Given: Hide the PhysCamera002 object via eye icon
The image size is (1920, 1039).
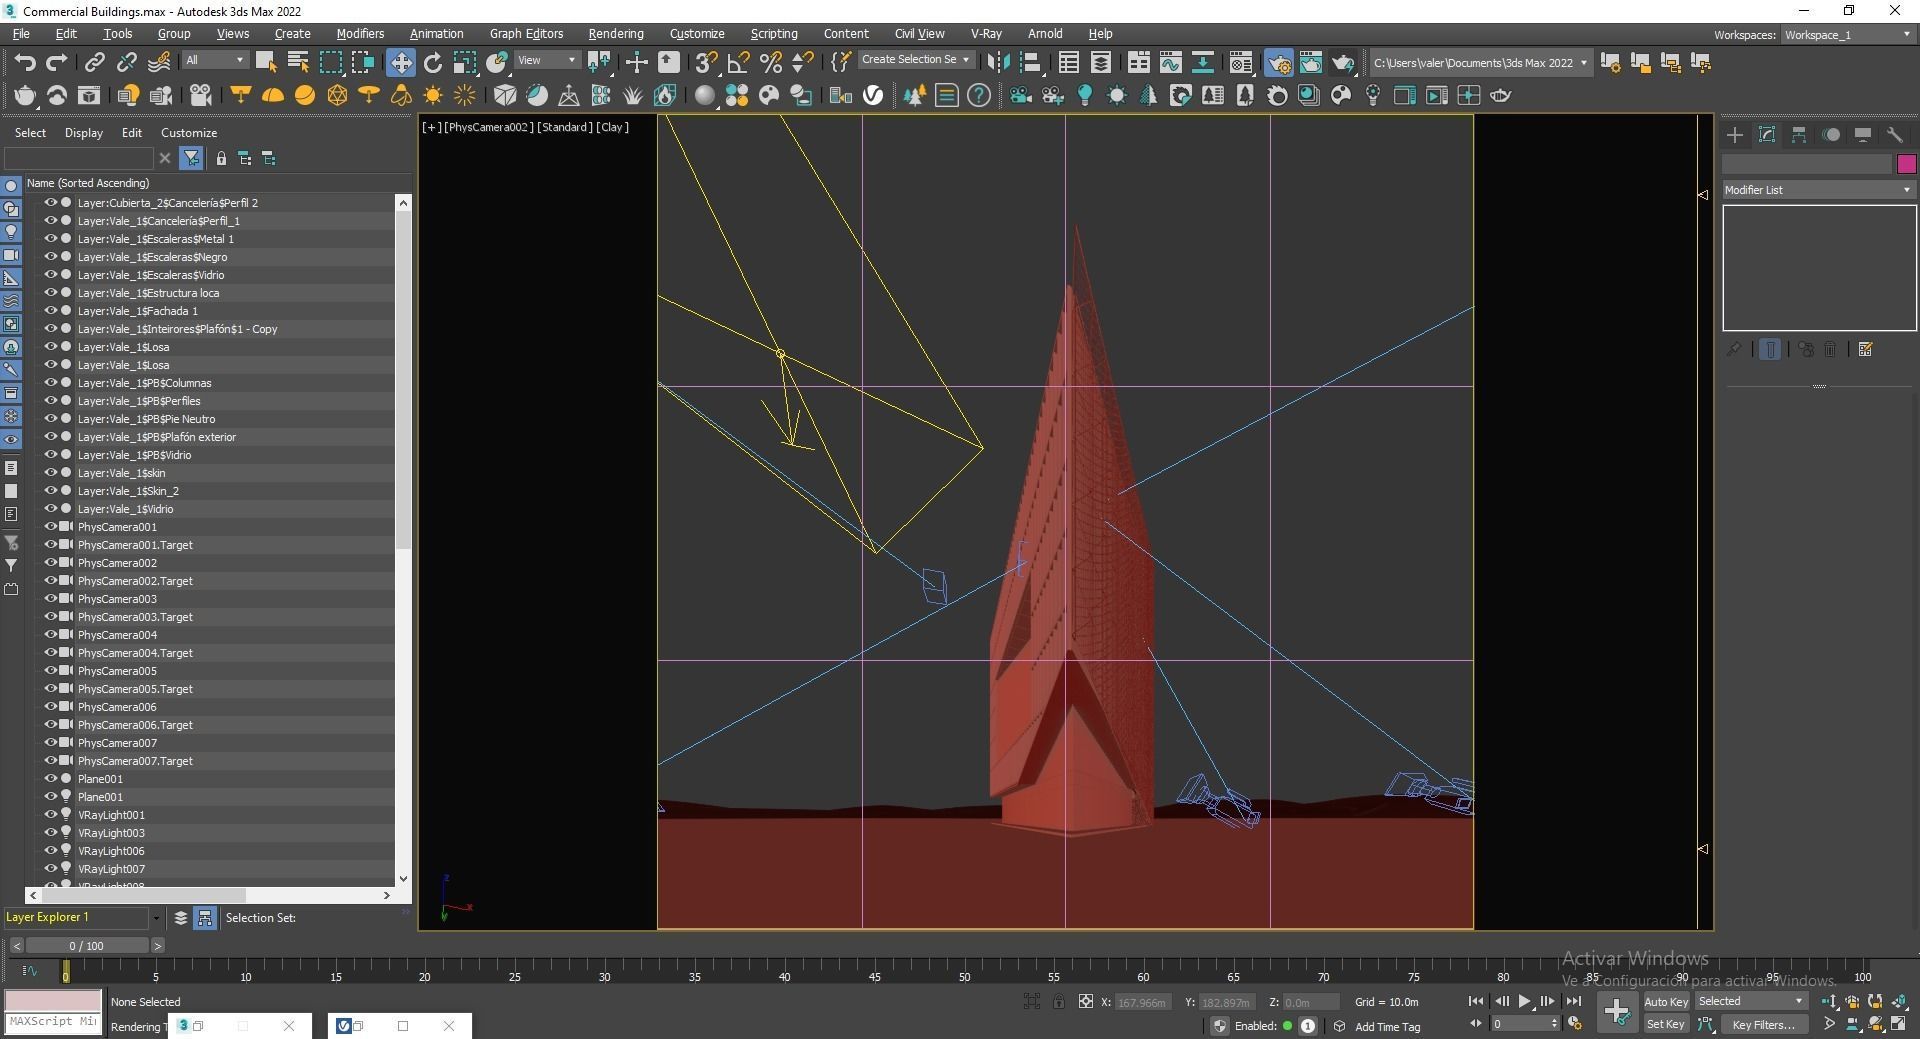Looking at the screenshot, I should coord(50,562).
